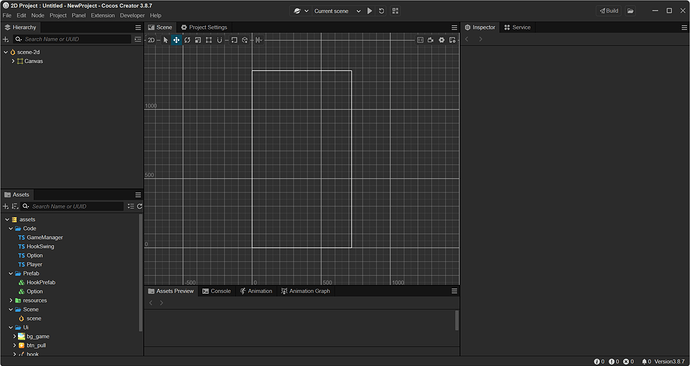690x366 pixels.
Task: Expand the Canvas node
Action: pyautogui.click(x=13, y=61)
